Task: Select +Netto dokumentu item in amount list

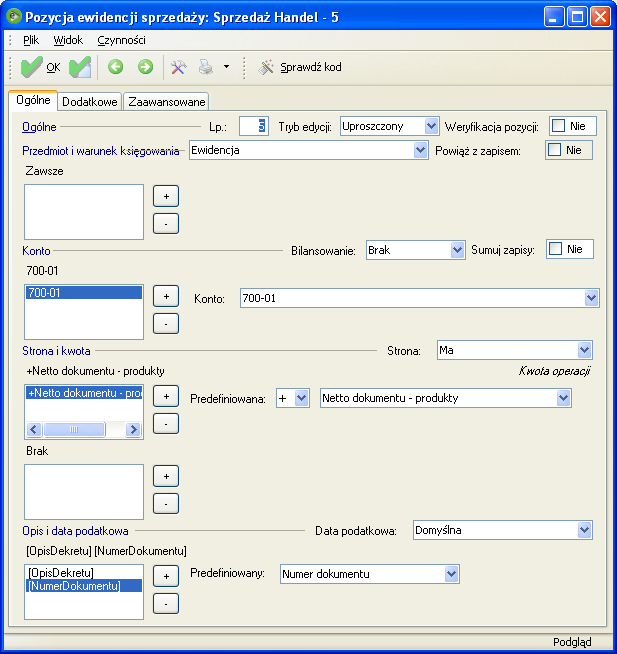Action: tap(84, 393)
